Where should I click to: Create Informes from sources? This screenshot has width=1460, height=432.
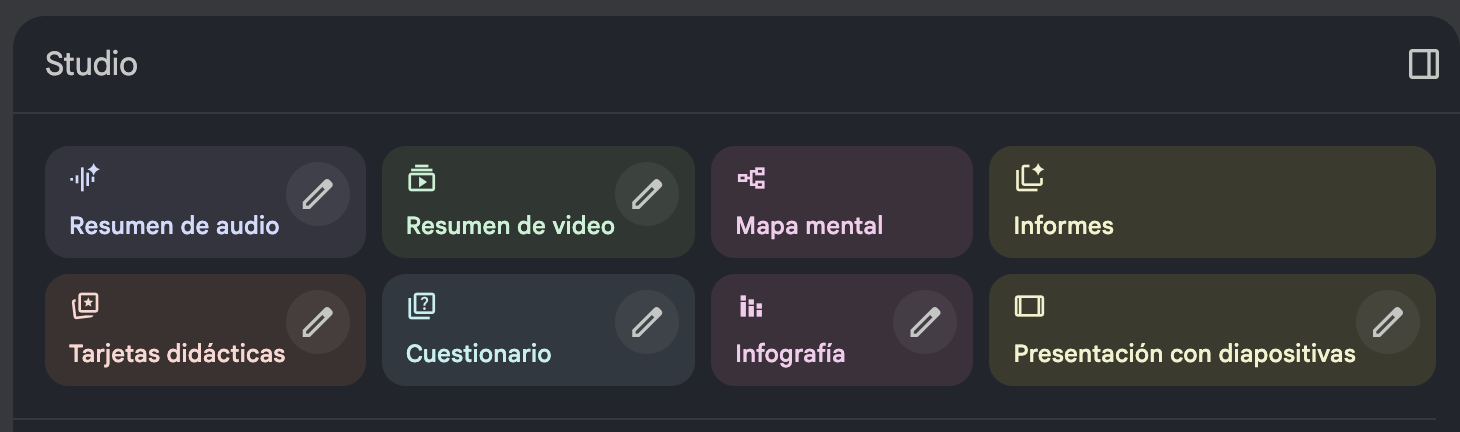[x=1063, y=226]
